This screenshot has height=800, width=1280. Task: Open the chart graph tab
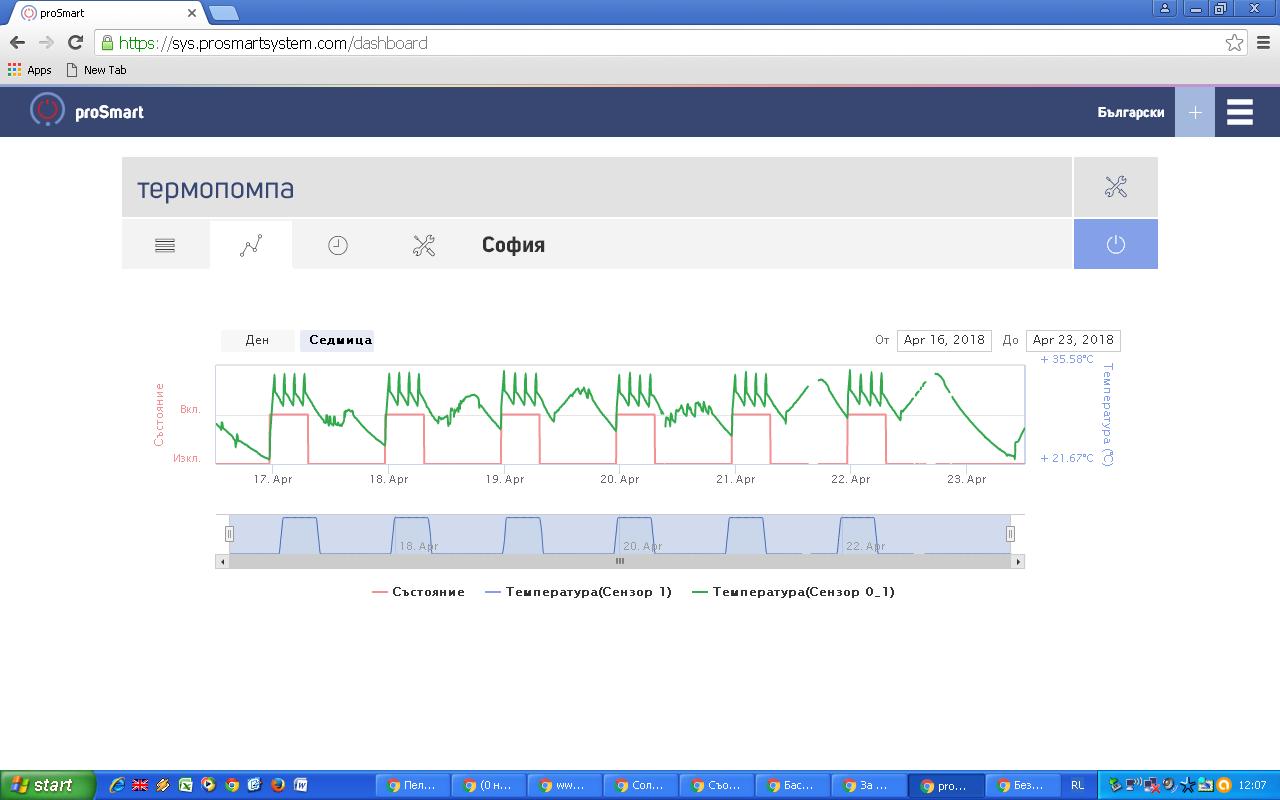coord(251,245)
